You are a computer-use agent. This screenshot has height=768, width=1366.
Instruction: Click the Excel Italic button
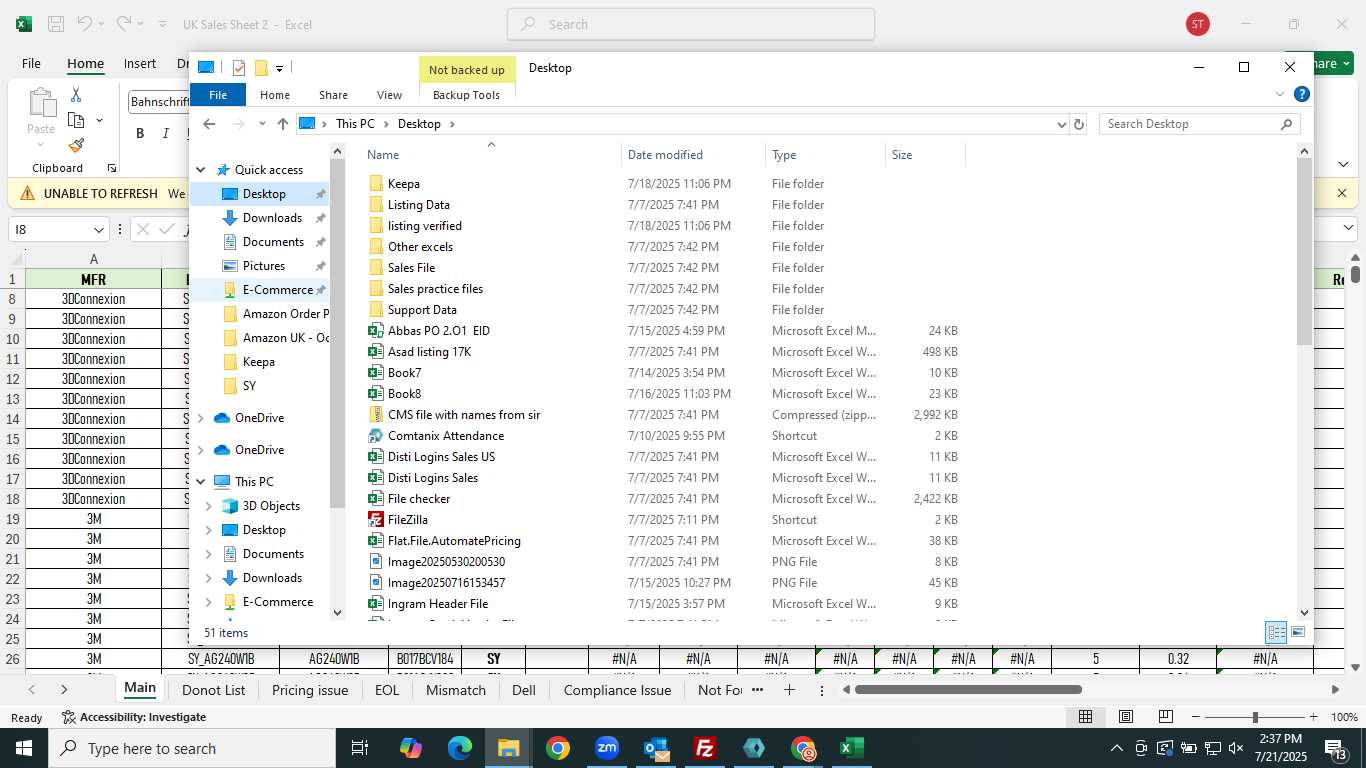tap(164, 133)
